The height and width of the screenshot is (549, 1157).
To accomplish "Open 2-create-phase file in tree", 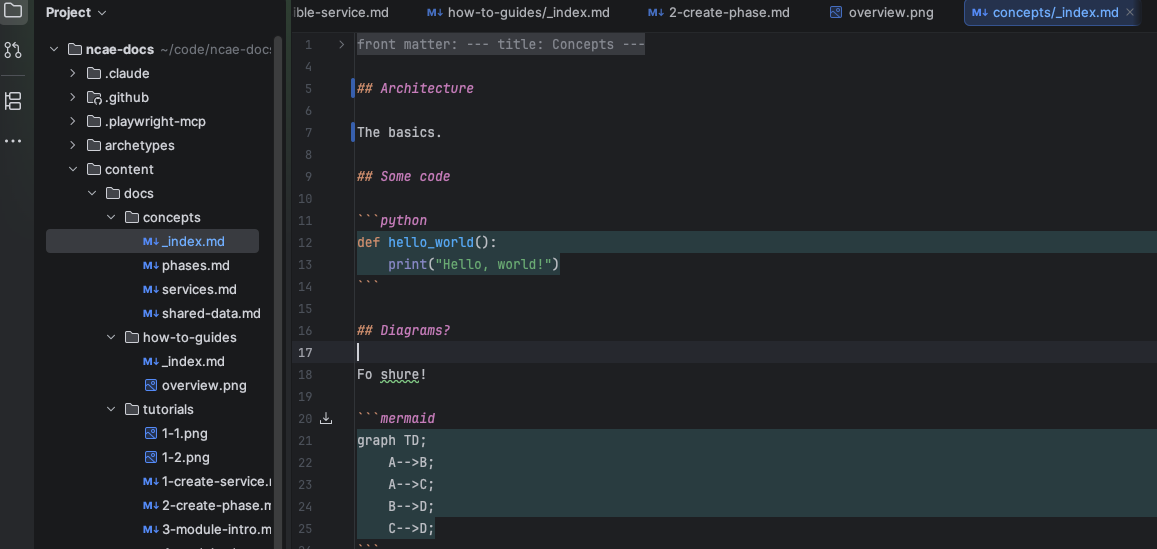I will (216, 505).
